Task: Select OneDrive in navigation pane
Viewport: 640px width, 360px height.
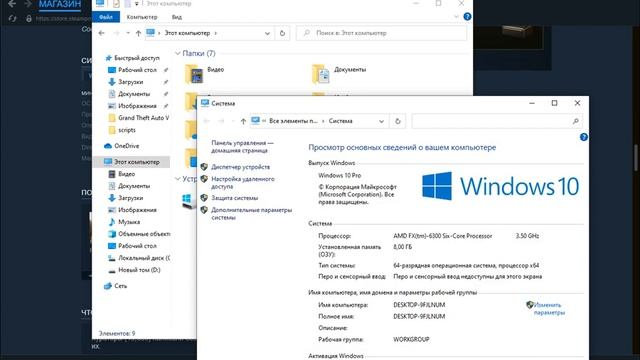Action: click(127, 146)
